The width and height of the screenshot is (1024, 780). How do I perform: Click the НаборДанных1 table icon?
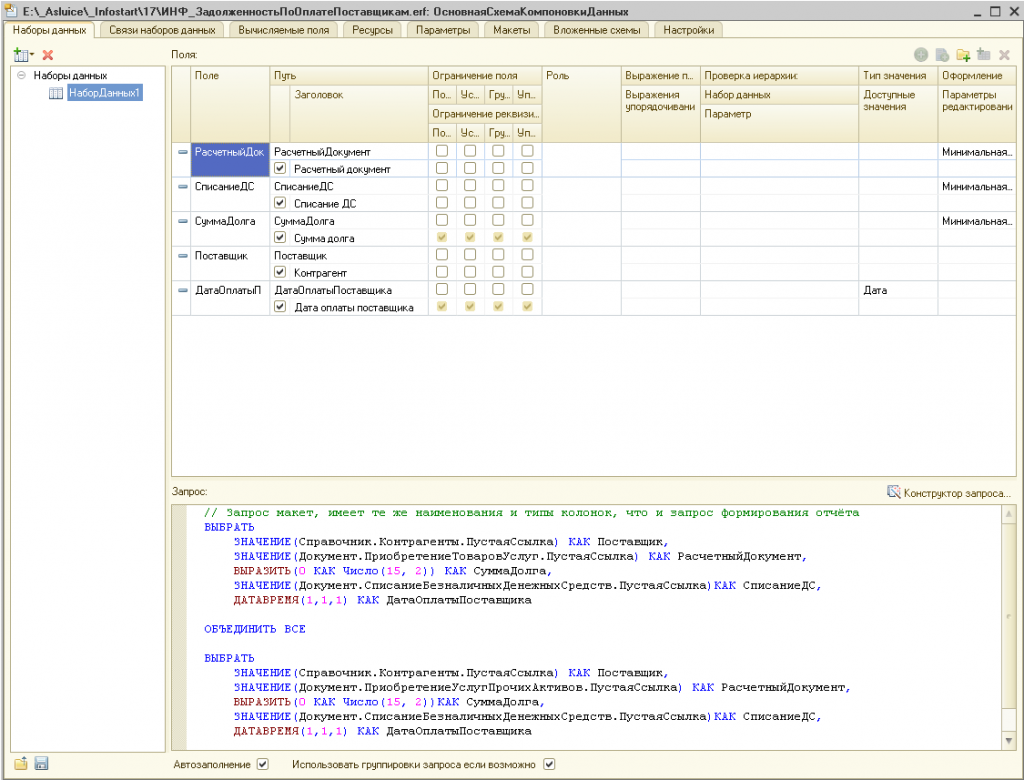click(x=56, y=93)
